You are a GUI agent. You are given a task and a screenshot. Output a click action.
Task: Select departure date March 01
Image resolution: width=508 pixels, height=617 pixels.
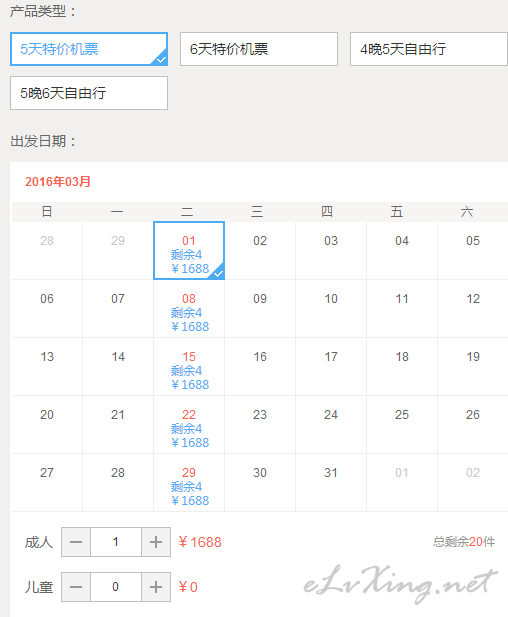pyautogui.click(x=189, y=251)
